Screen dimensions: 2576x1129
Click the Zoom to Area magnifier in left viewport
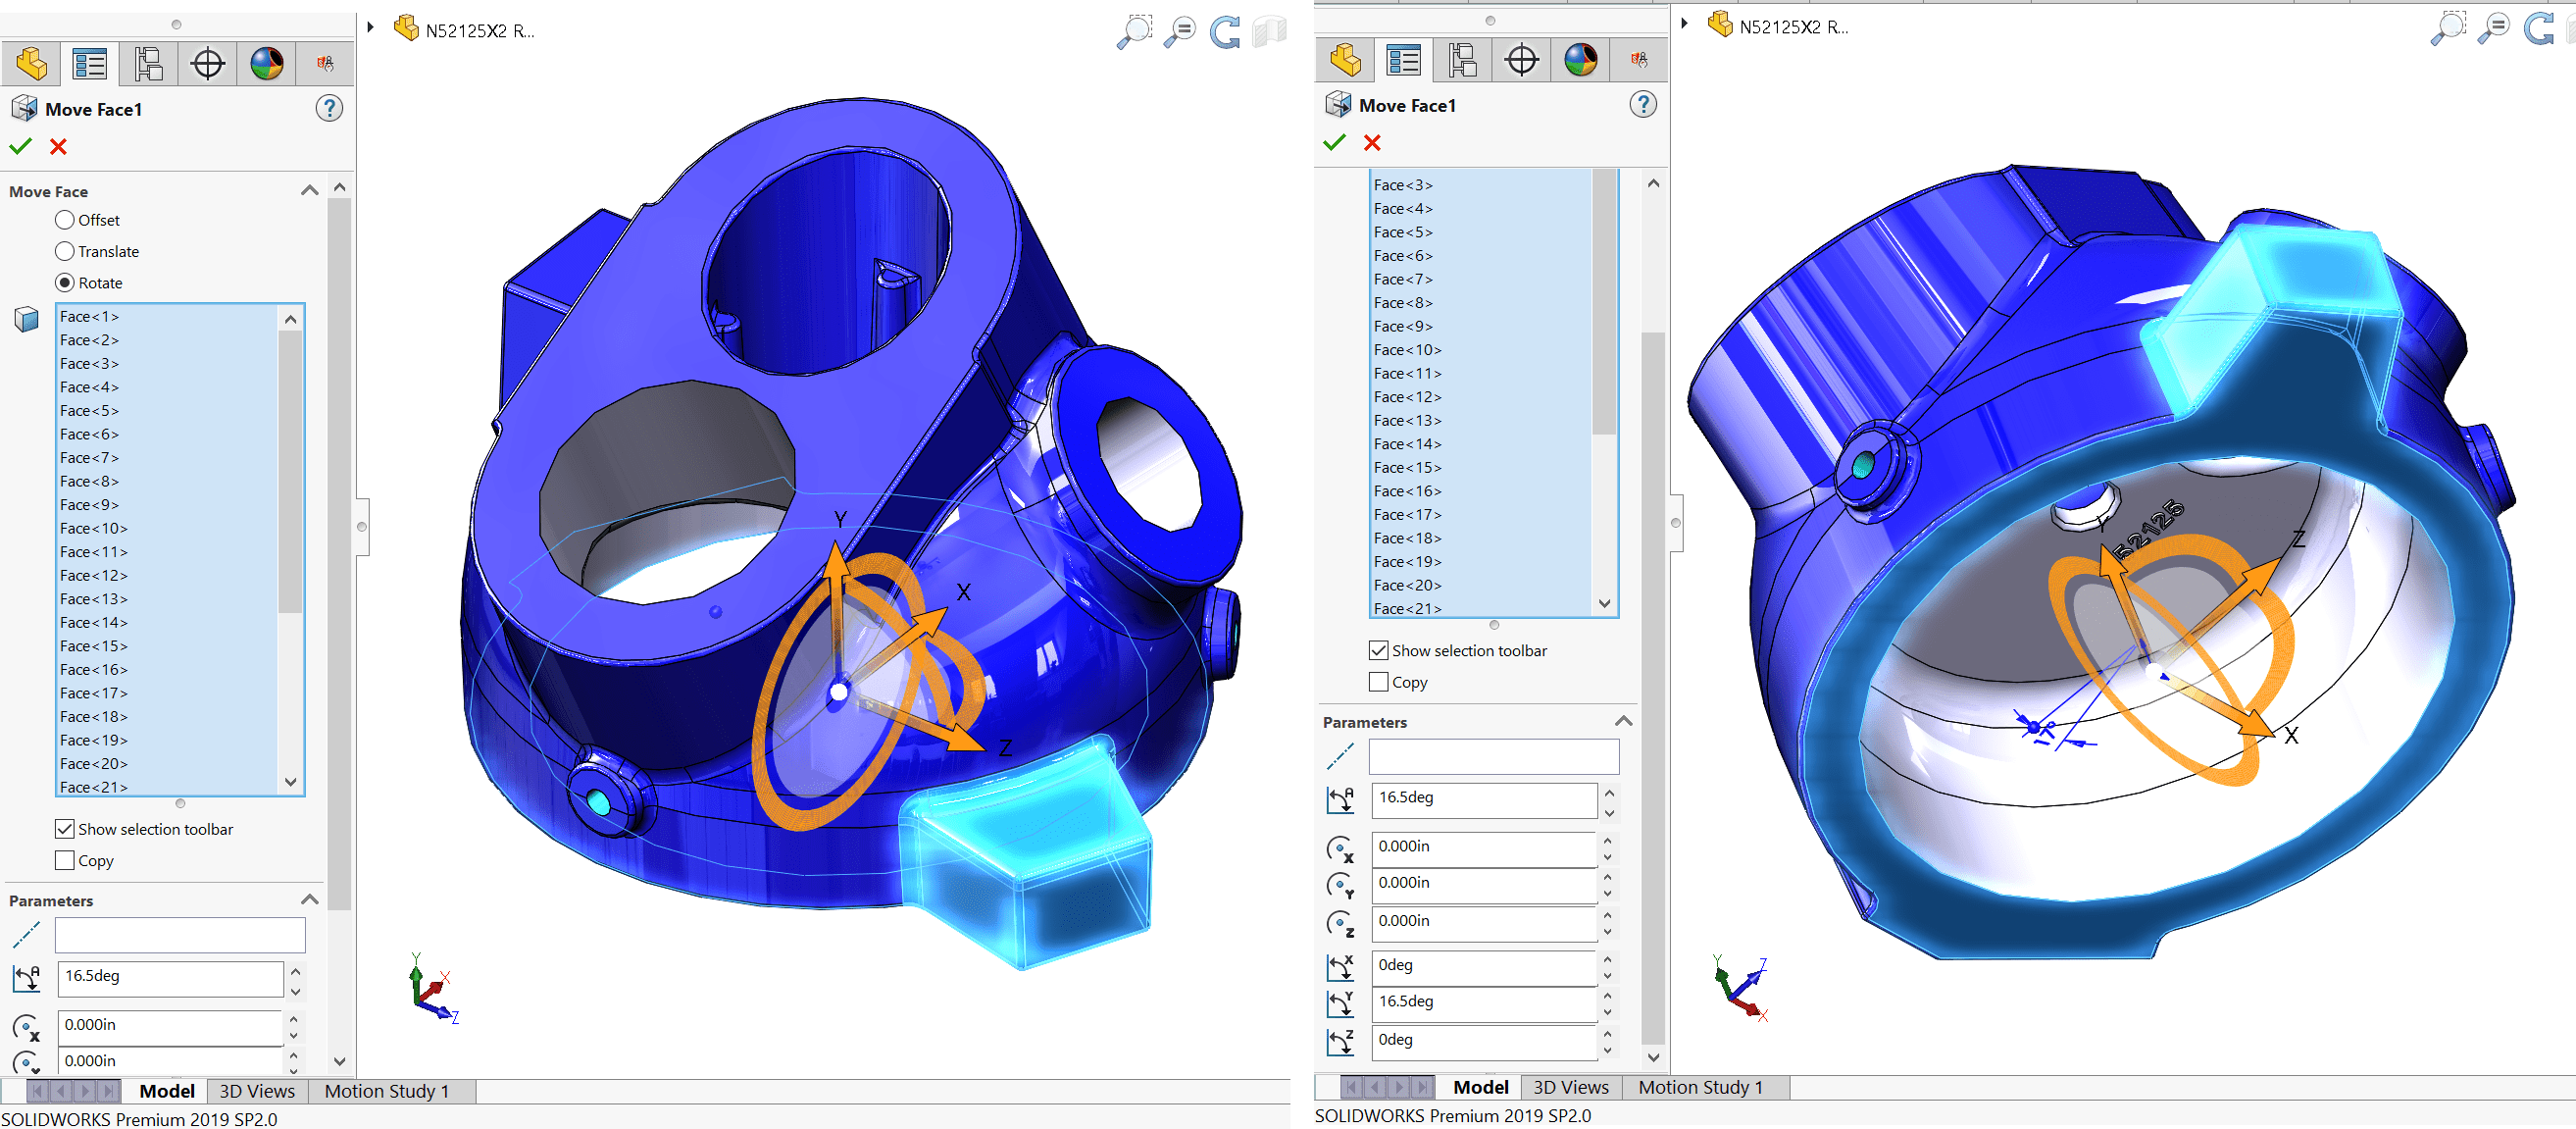[1134, 31]
